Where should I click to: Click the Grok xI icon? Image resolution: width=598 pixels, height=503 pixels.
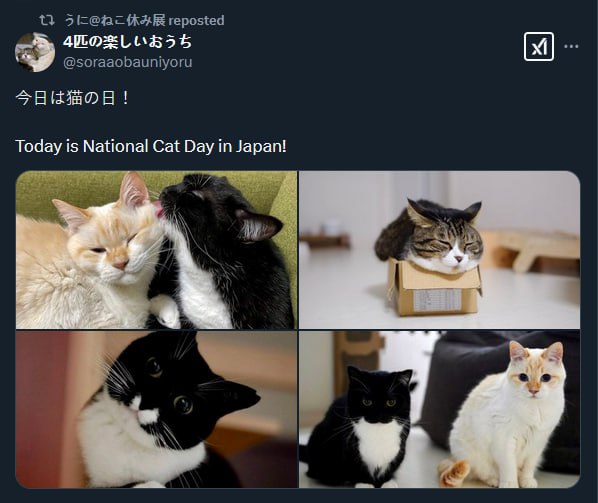539,47
